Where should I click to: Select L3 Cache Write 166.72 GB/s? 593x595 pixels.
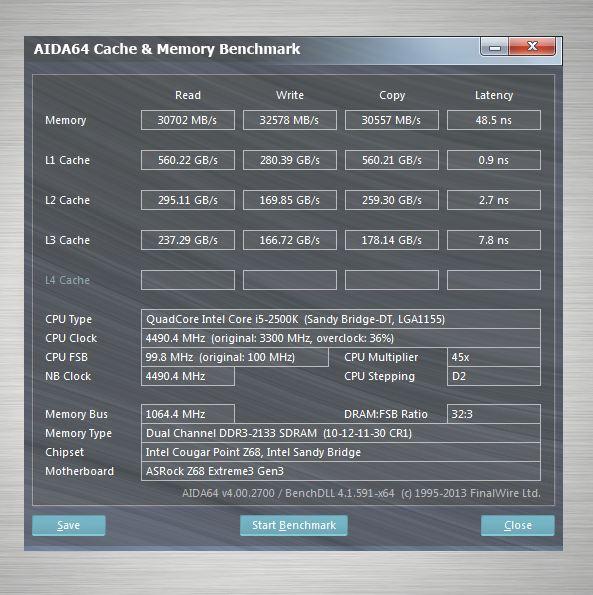(x=290, y=240)
